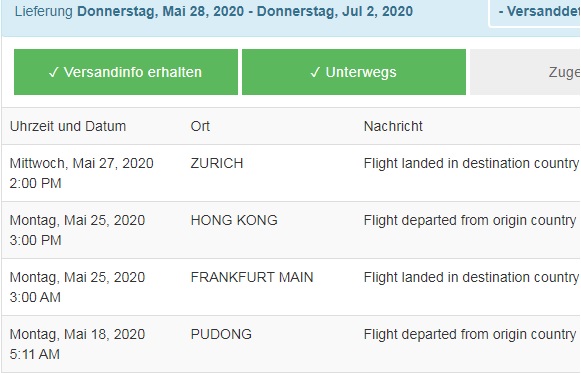Select the Mittwoch, Mai 27, 2020 date cell
Screen dimensions: 581x373
82,163
